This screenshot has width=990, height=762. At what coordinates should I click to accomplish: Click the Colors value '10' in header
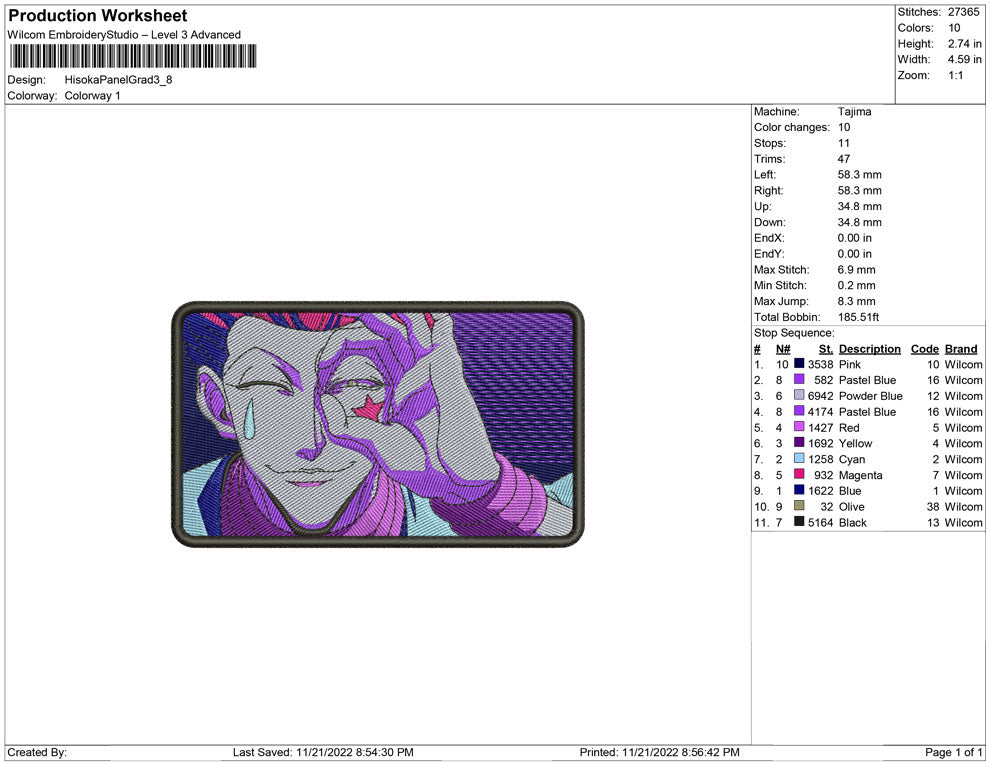(x=954, y=28)
